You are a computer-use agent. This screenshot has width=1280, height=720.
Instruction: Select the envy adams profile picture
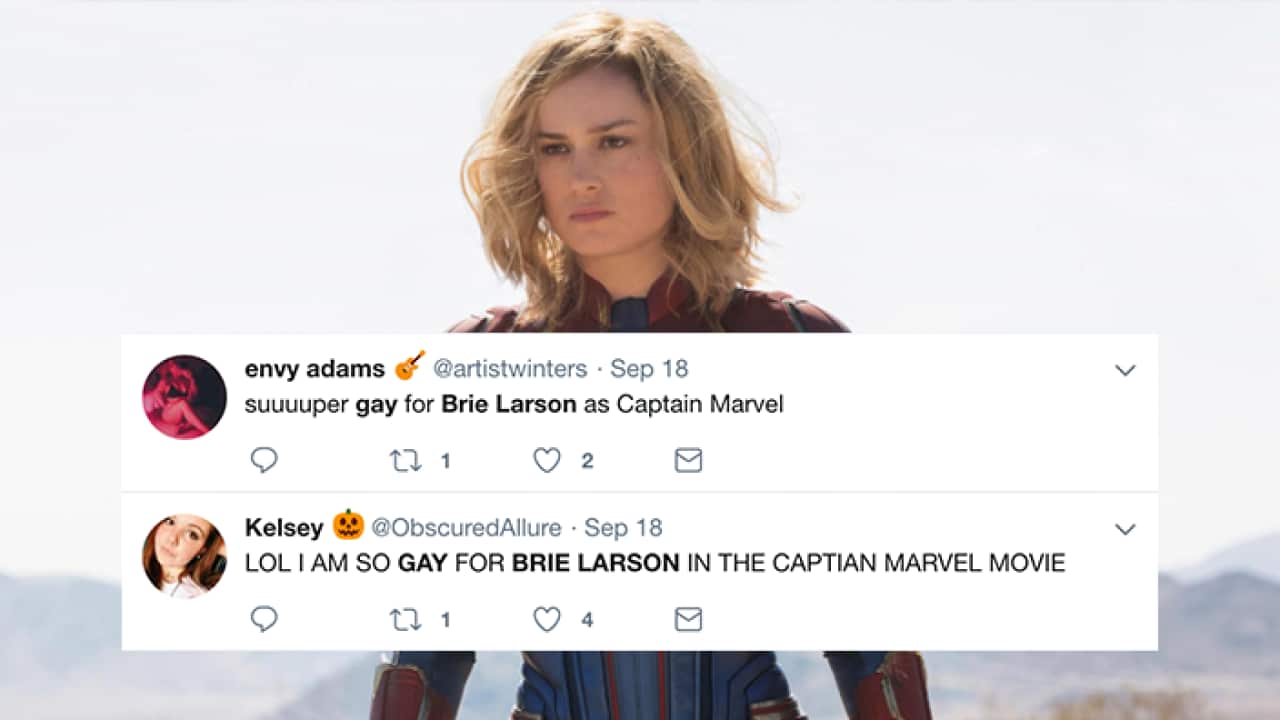click(x=184, y=397)
